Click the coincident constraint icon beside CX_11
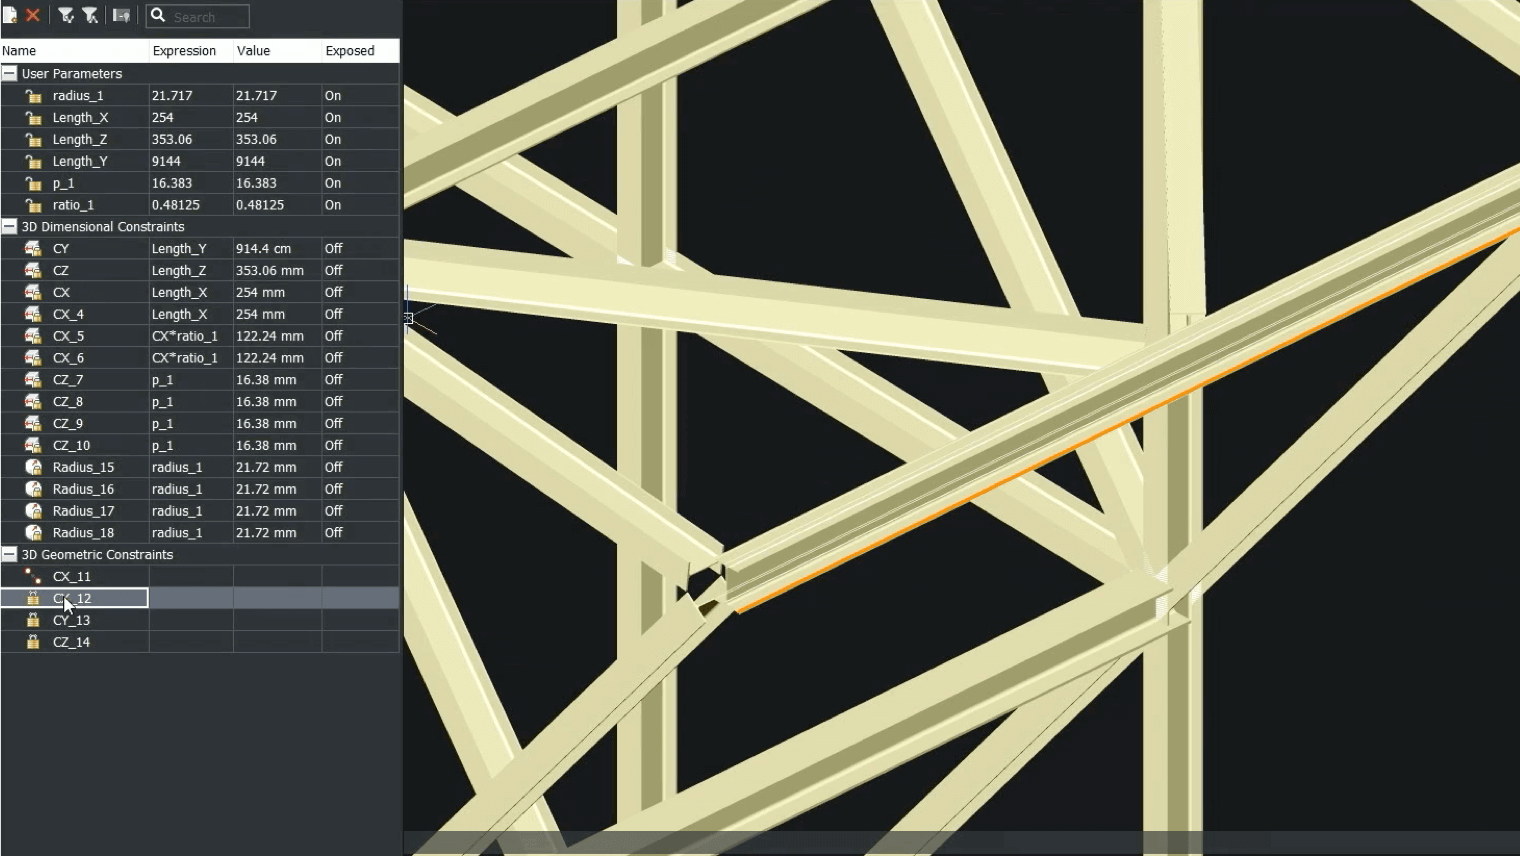This screenshot has width=1520, height=856. tap(33, 576)
